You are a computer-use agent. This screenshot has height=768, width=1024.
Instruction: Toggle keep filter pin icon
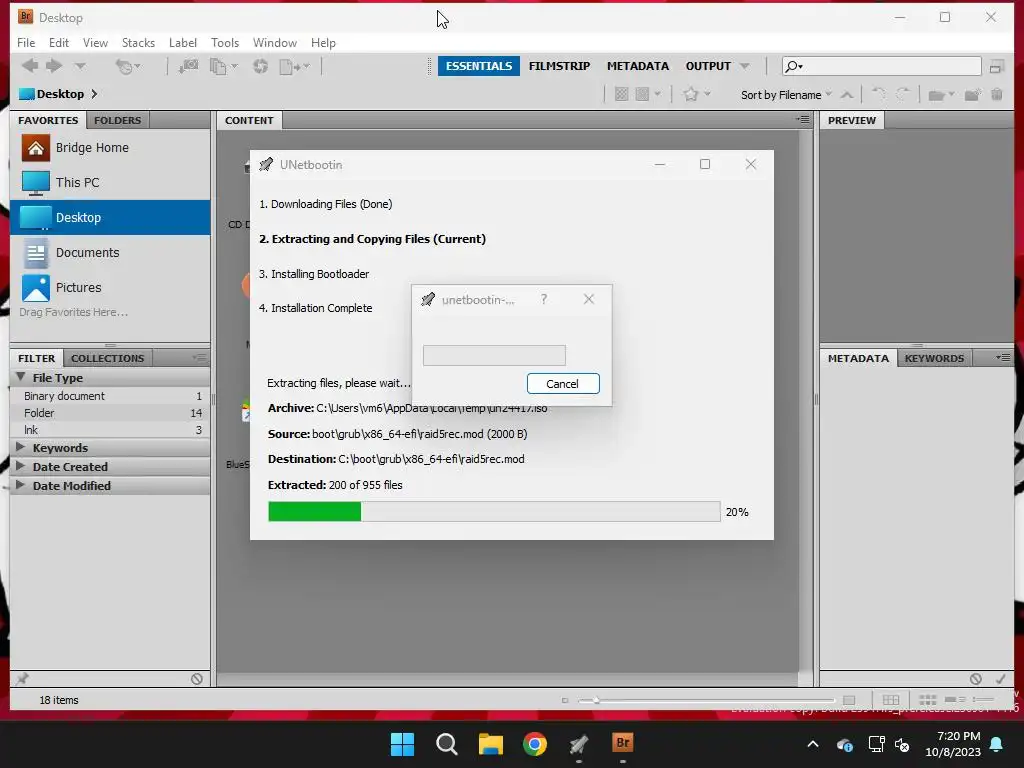pyautogui.click(x=22, y=679)
